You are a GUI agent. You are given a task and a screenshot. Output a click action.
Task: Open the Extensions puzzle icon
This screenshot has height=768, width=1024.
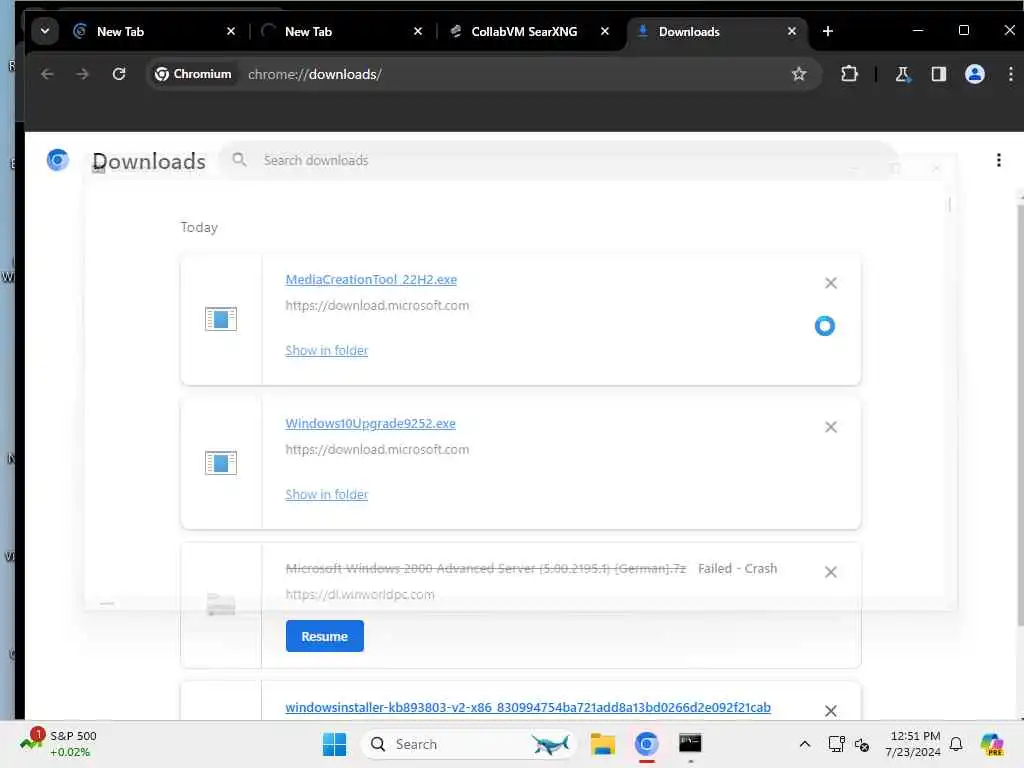click(849, 74)
